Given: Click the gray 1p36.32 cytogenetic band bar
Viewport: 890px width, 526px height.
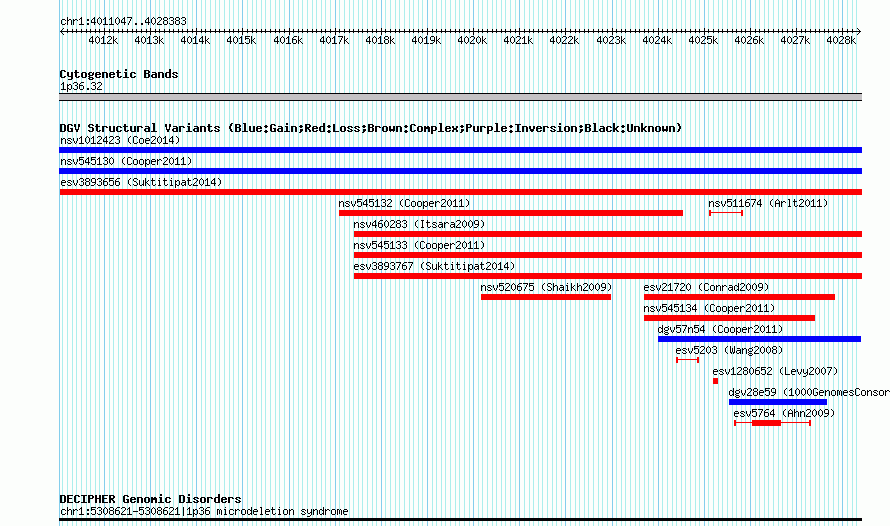Looking at the screenshot, I should click(460, 97).
